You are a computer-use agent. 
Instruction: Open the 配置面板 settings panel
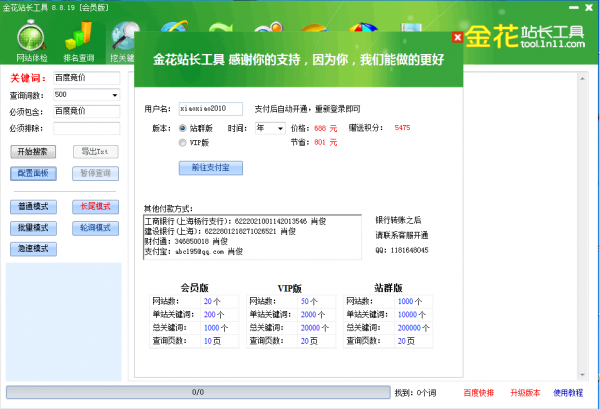pyautogui.click(x=33, y=173)
